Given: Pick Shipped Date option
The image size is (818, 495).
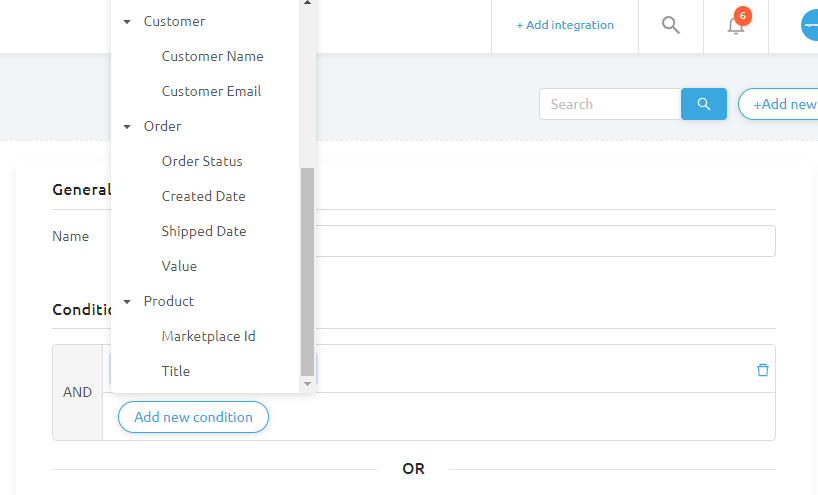Looking at the screenshot, I should click(x=204, y=231).
